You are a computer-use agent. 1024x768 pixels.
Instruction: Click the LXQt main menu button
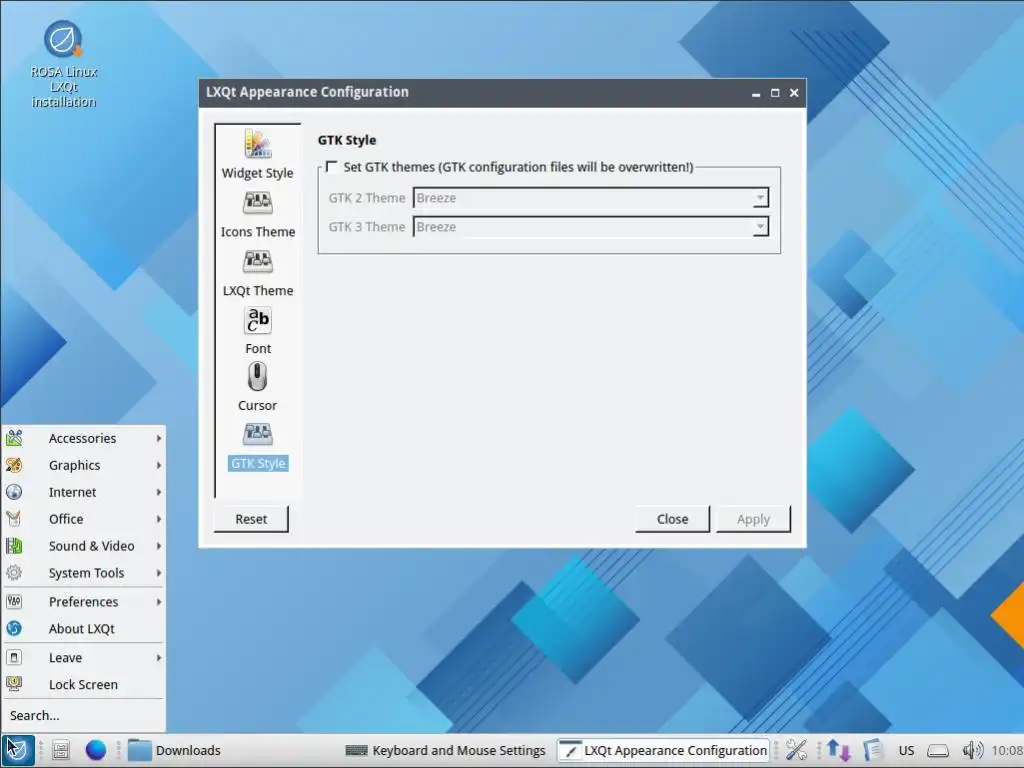[18, 750]
